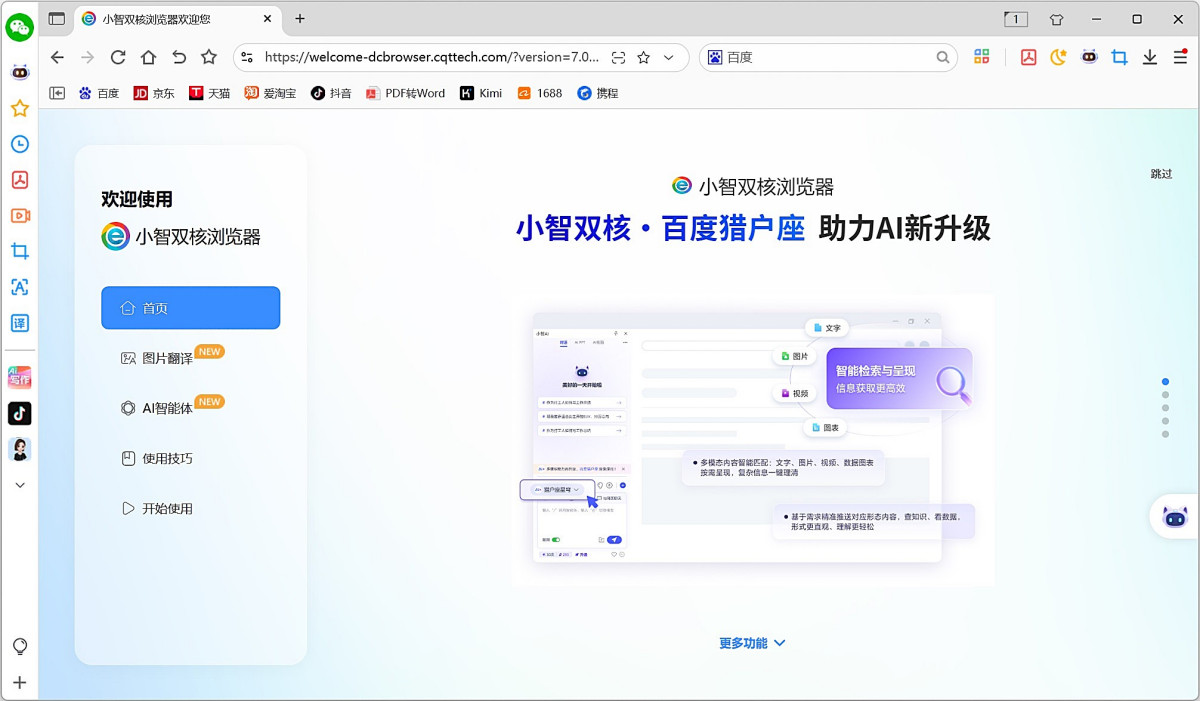Select 图片翻译 in the welcome menu
Image resolution: width=1200 pixels, height=701 pixels.
[168, 355]
